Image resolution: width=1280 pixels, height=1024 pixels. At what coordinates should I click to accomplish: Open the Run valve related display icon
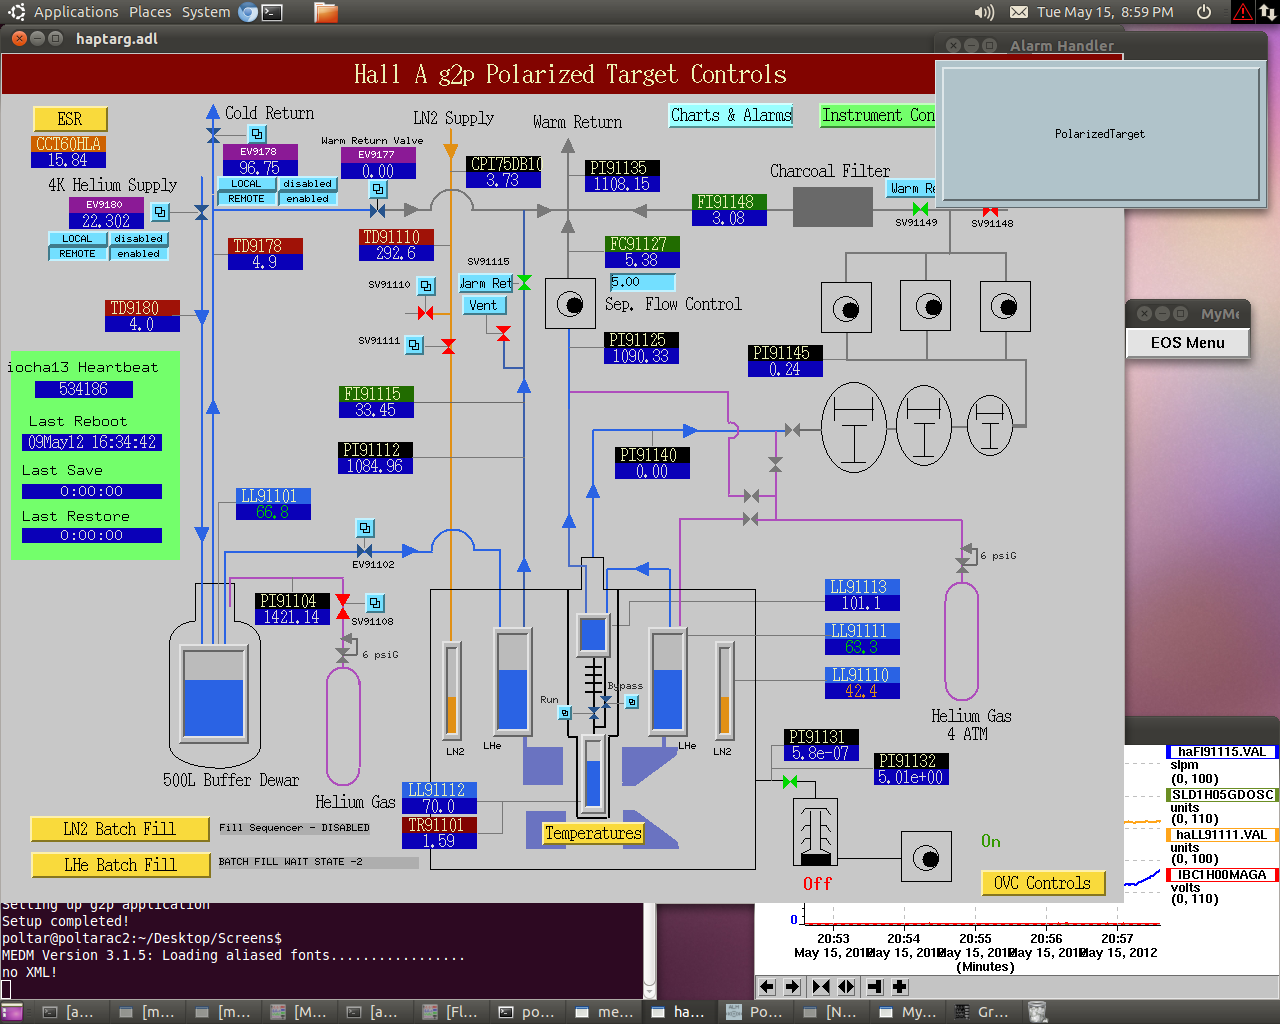pos(565,713)
